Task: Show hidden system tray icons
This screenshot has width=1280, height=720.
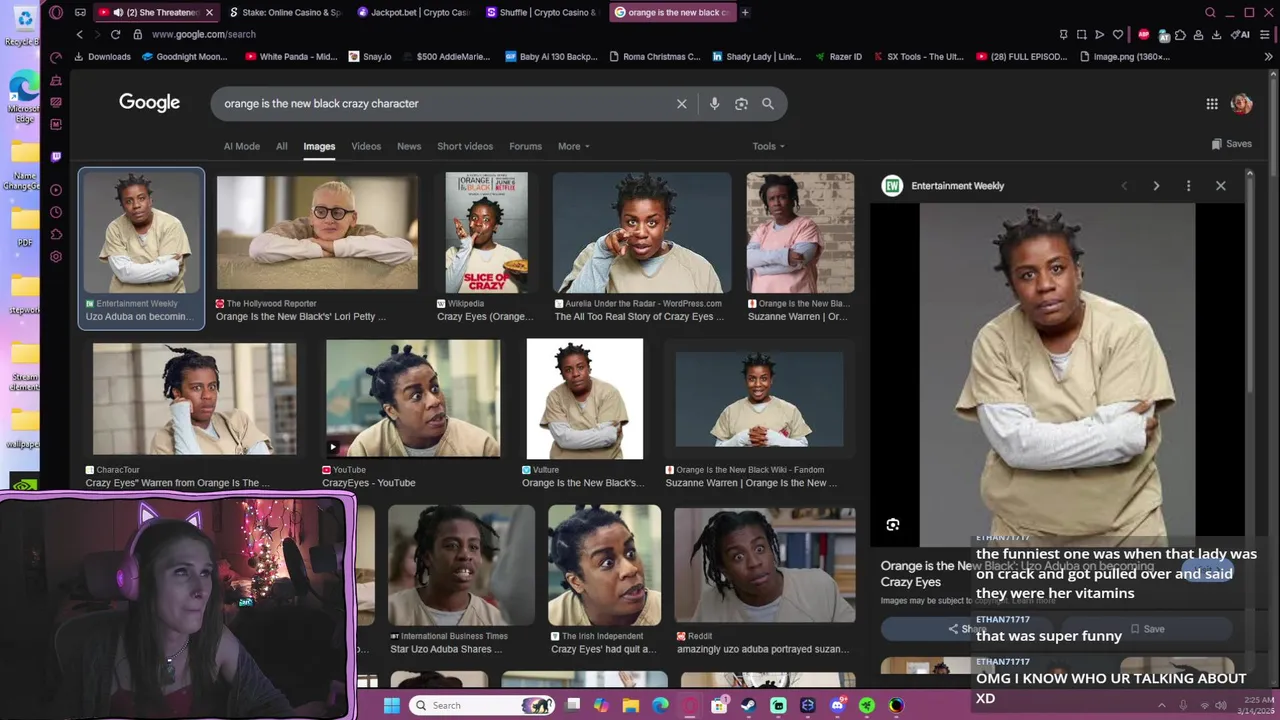Action: [1163, 705]
